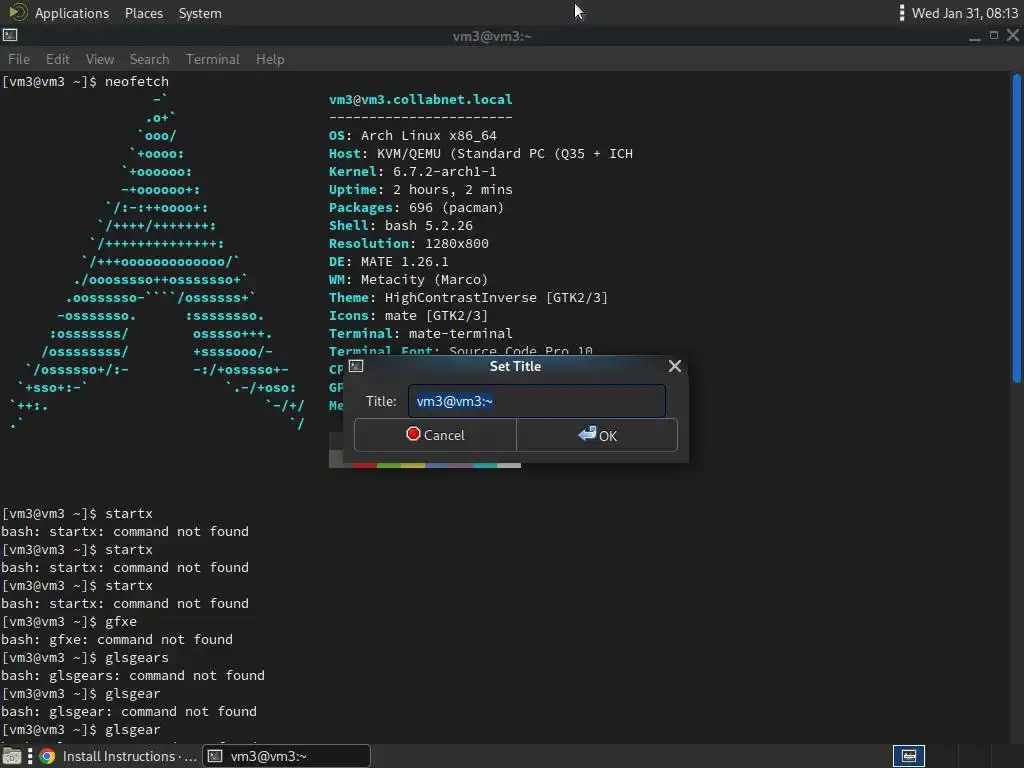Click the panel handle dots near the clock

coord(902,13)
